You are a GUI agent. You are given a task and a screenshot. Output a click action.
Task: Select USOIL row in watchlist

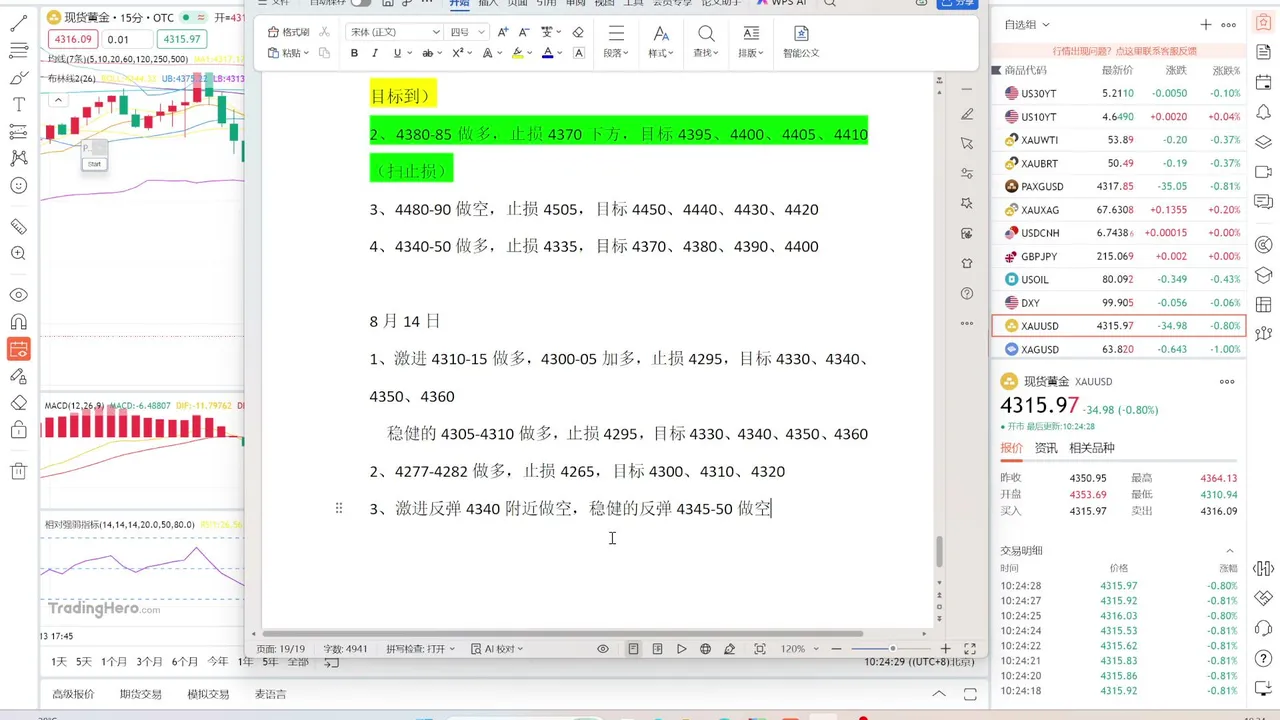click(x=1117, y=279)
